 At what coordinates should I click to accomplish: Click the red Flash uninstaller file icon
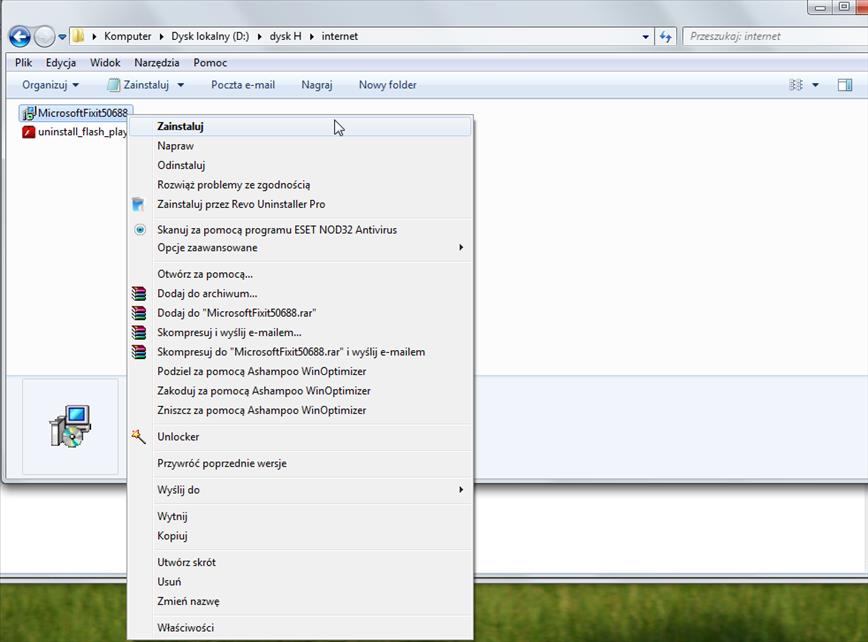point(29,132)
